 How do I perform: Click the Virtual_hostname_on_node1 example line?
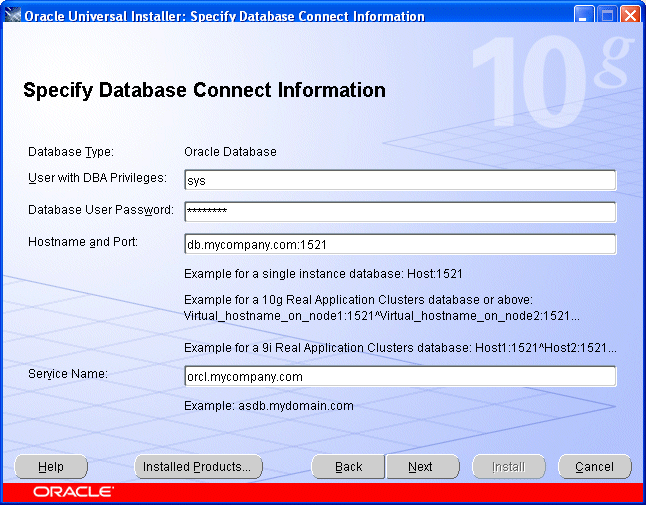(x=382, y=316)
